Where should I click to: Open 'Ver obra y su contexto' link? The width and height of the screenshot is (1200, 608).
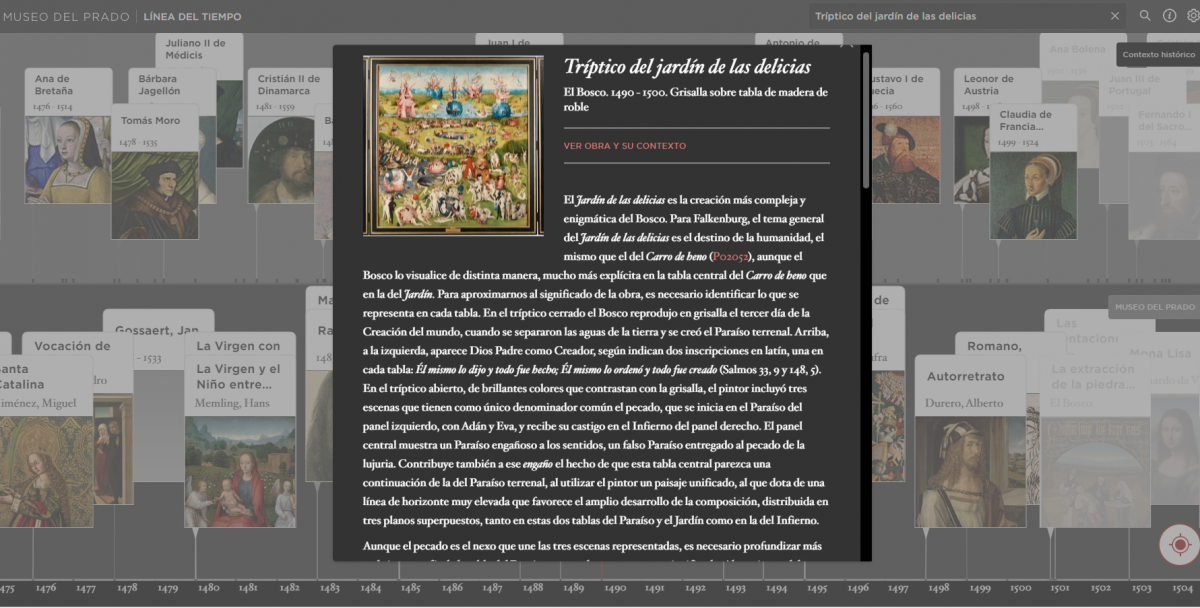[624, 146]
